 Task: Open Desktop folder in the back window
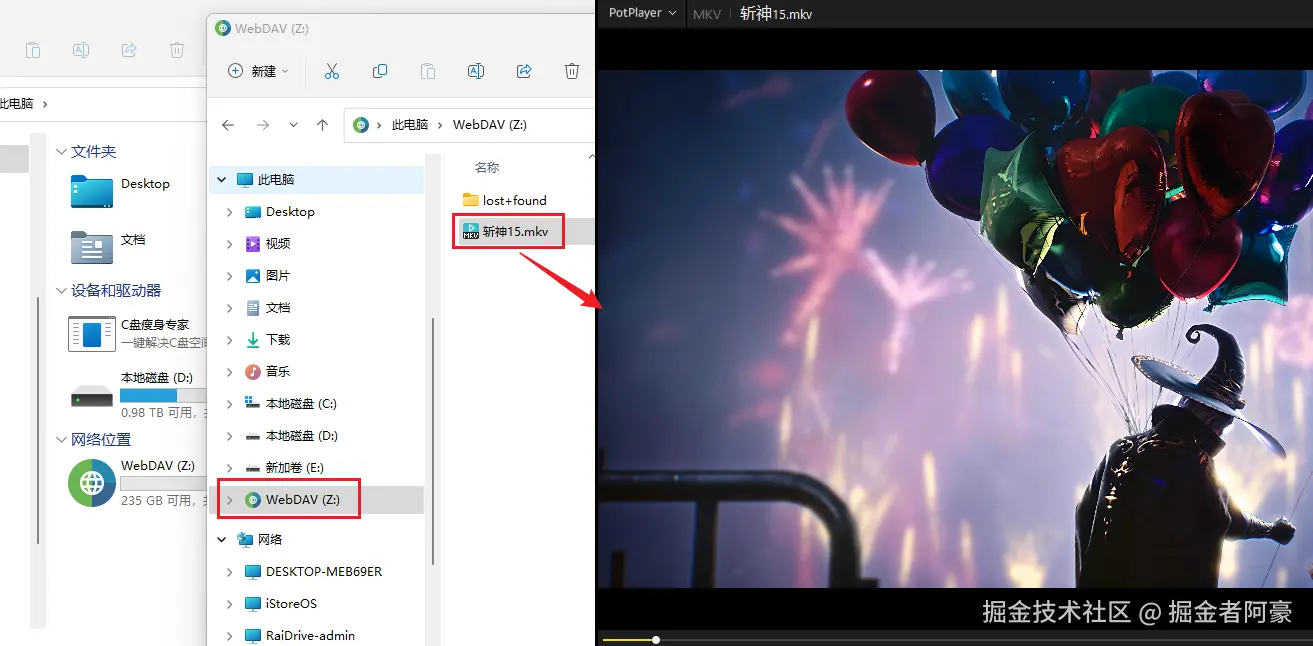(120, 191)
